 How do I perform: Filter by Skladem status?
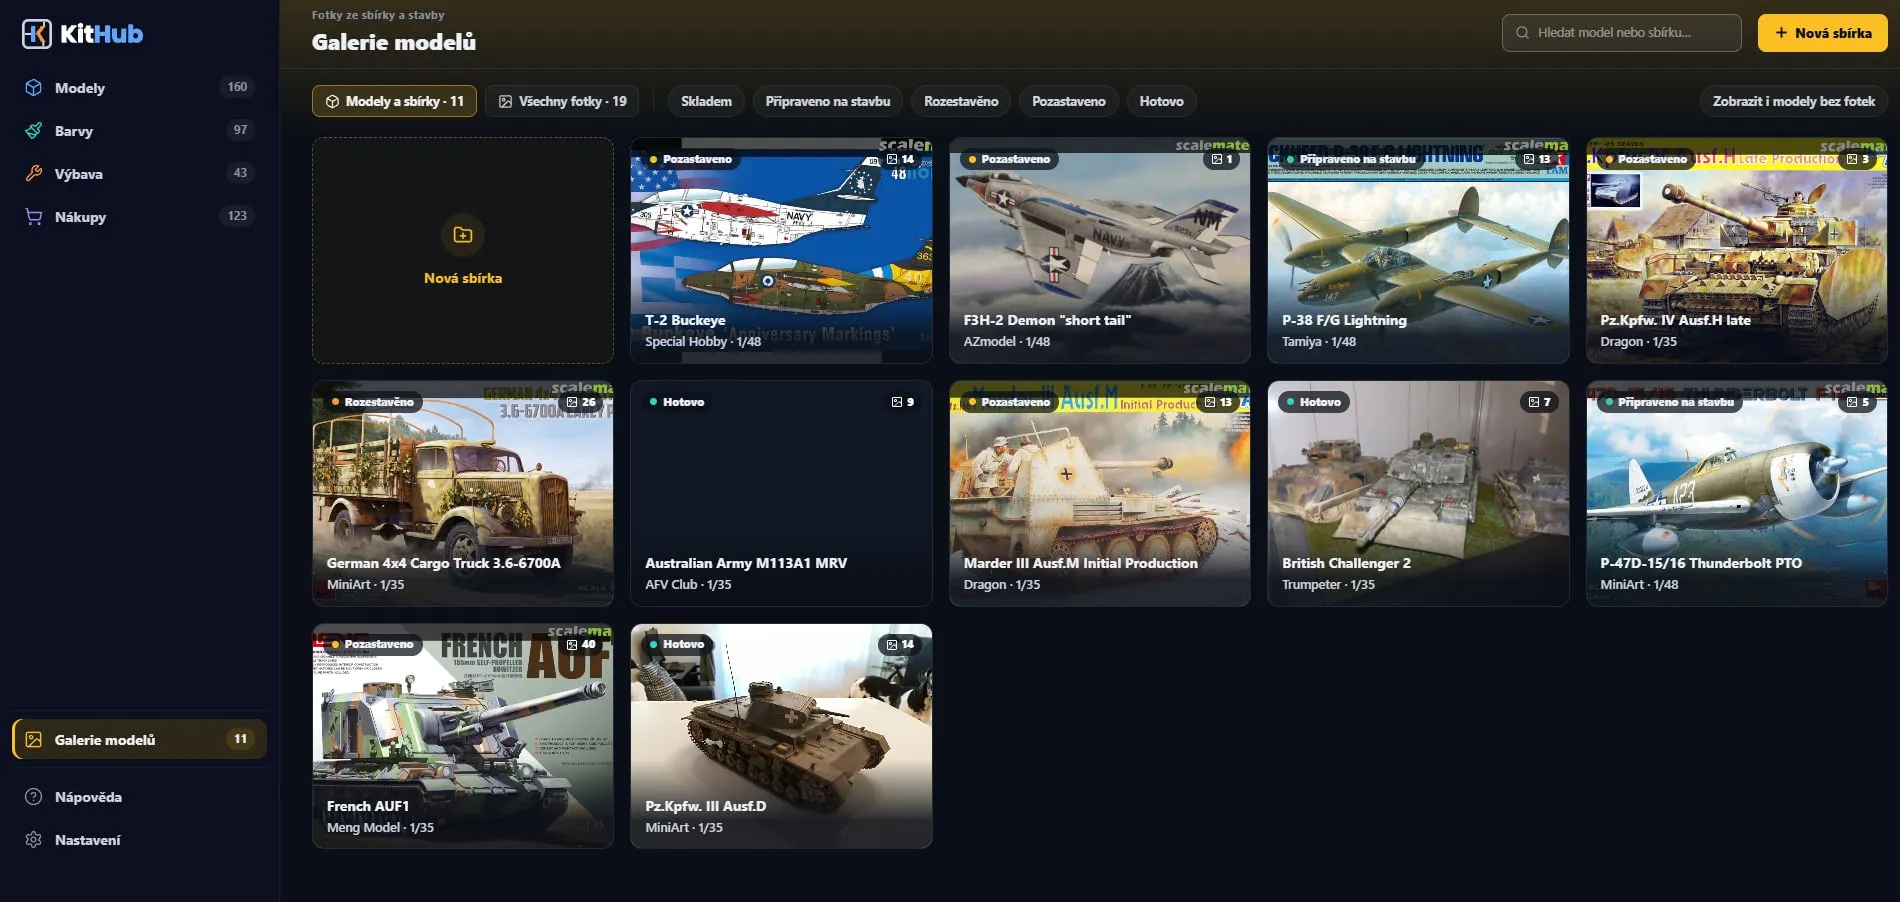pos(706,101)
